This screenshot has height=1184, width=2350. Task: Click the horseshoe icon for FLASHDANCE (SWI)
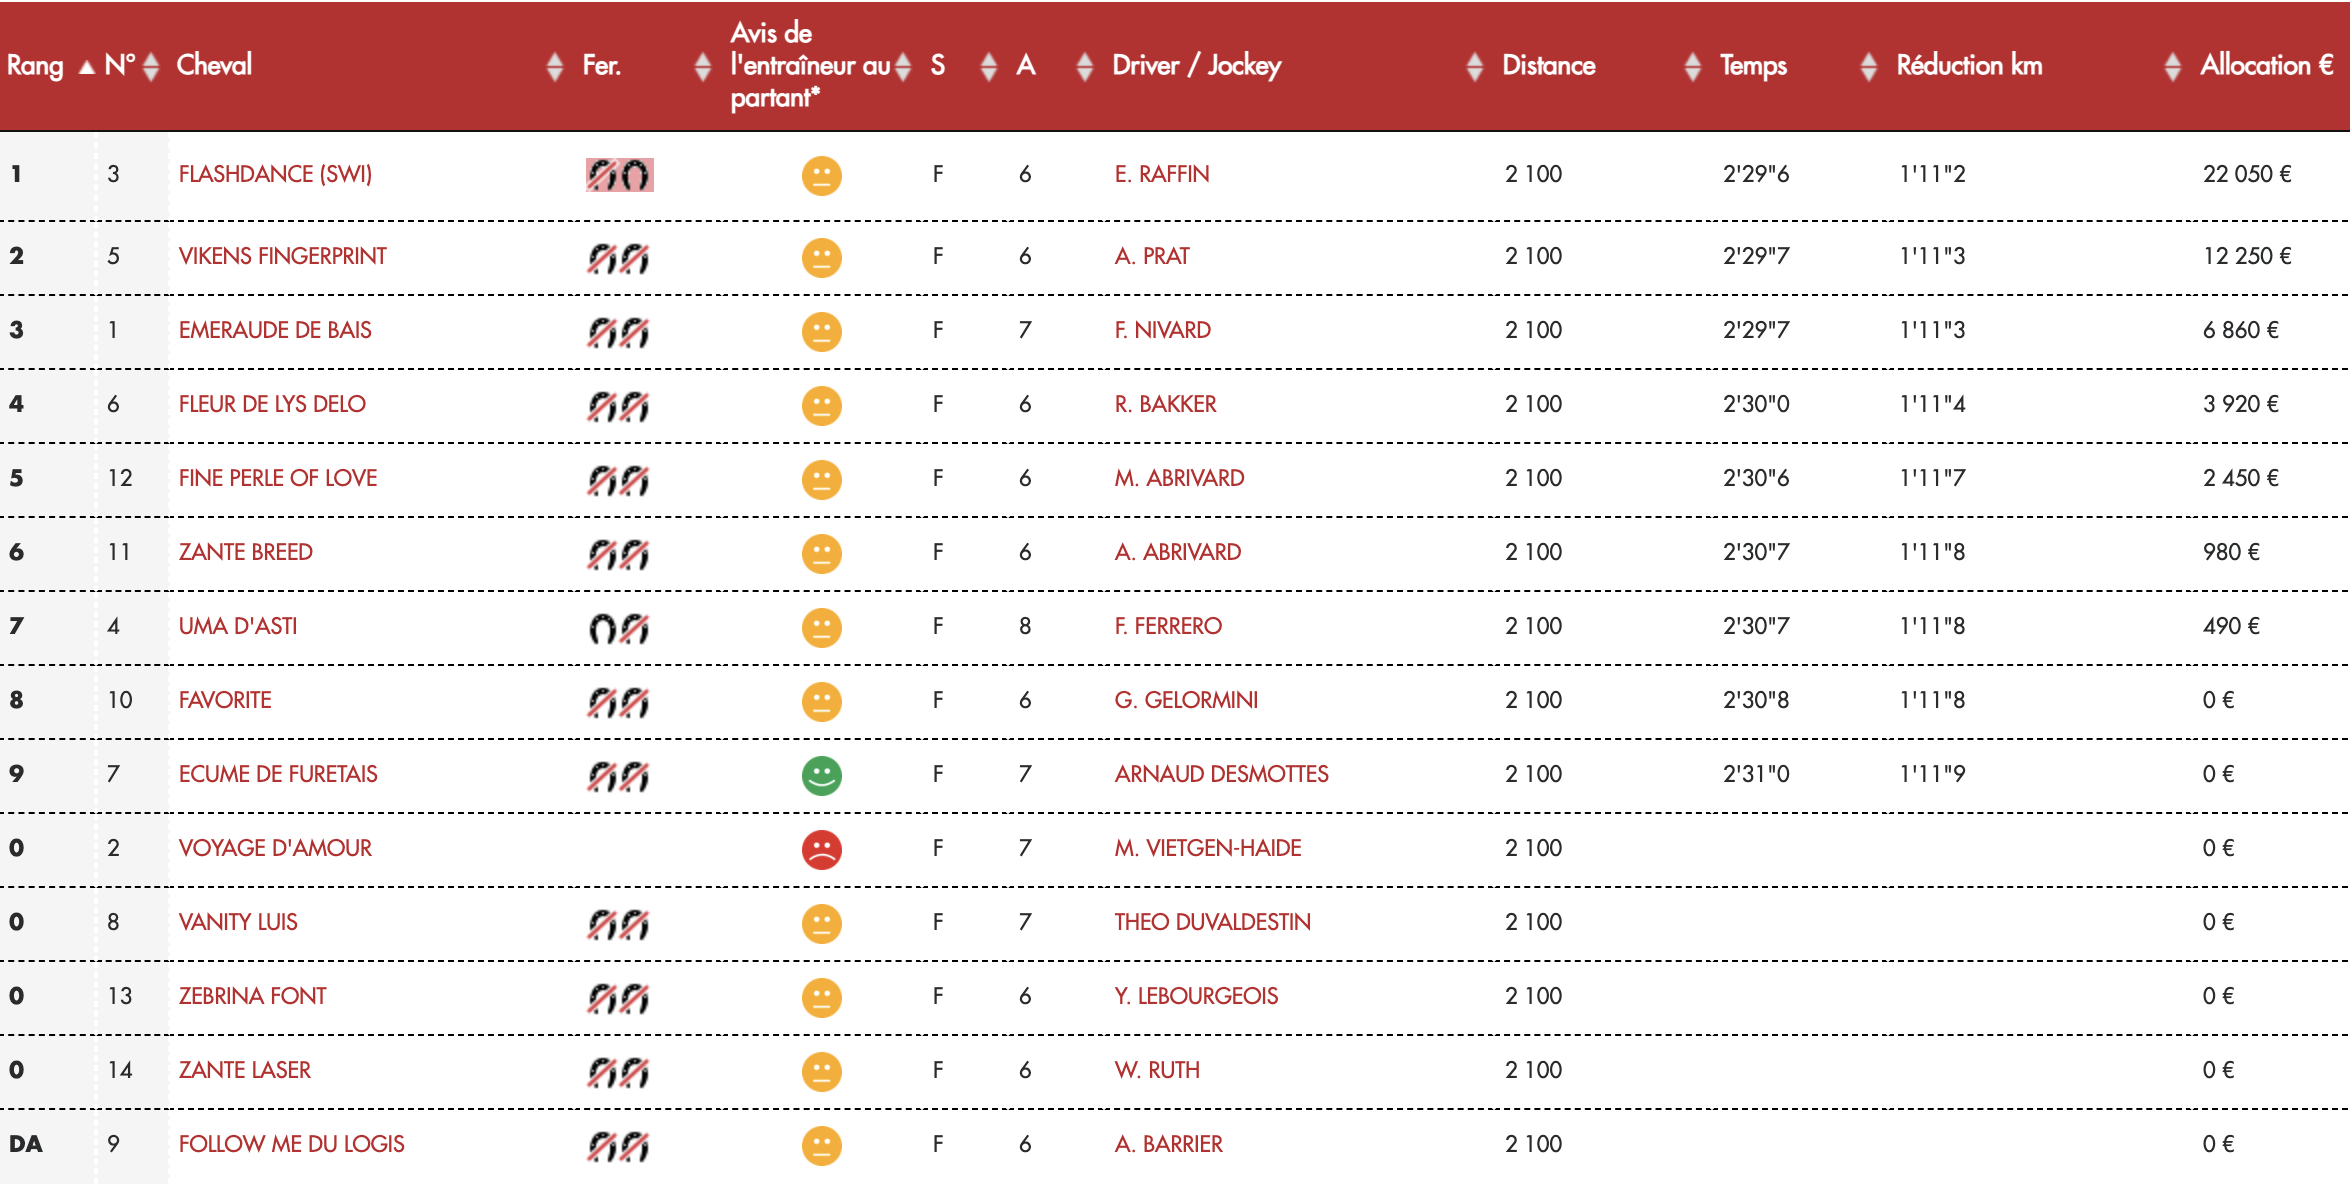tap(619, 175)
